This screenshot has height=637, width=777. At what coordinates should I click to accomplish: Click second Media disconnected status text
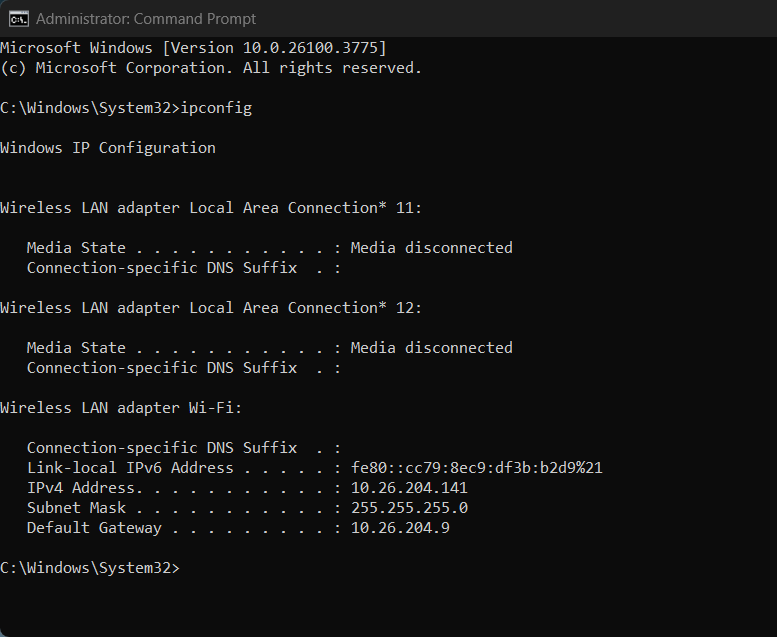(x=432, y=347)
